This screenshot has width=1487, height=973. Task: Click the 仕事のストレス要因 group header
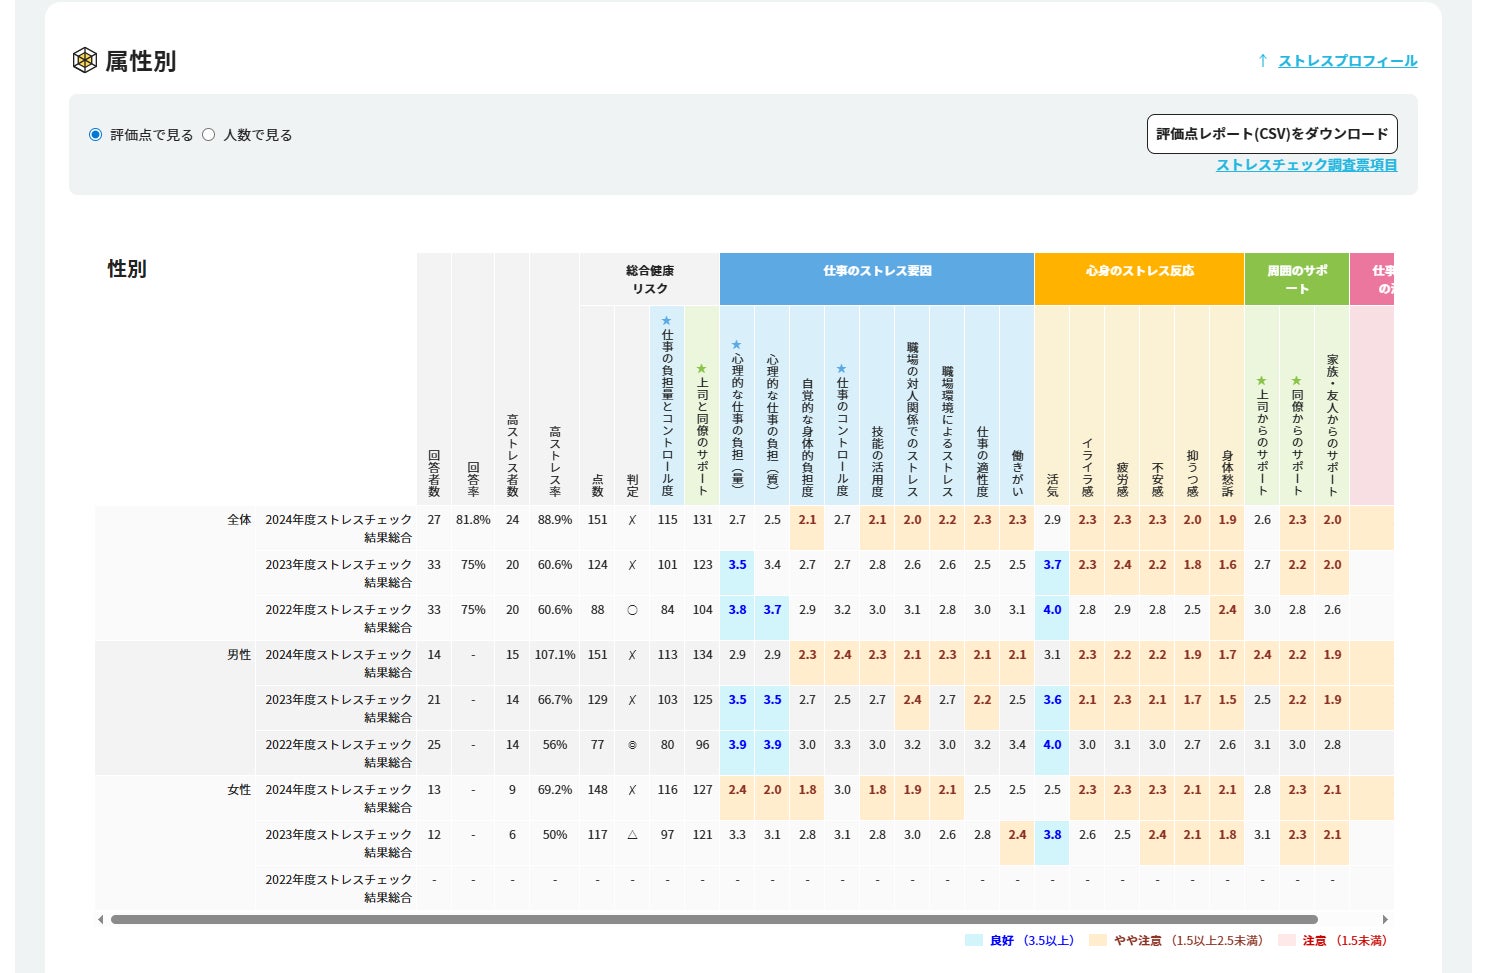point(876,271)
